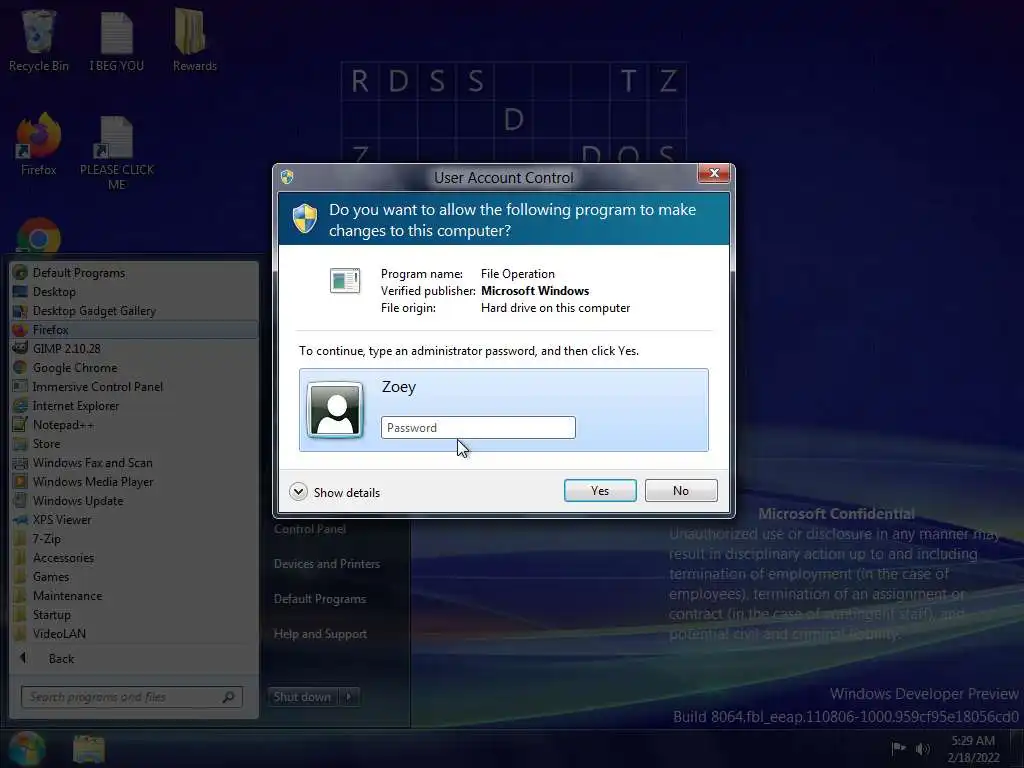Click the Desktop Gadget Gallery list icon
The image size is (1024, 768).
click(x=20, y=311)
